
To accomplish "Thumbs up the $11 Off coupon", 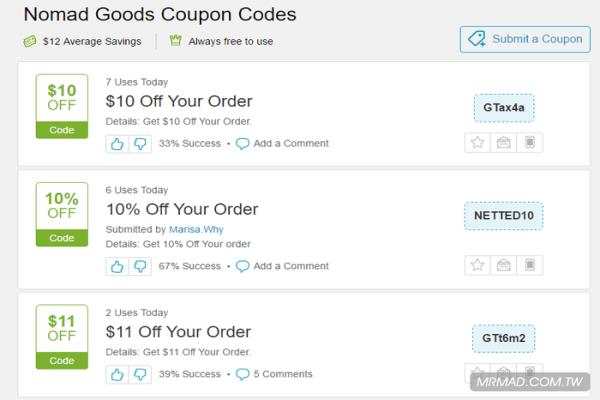I will (117, 374).
